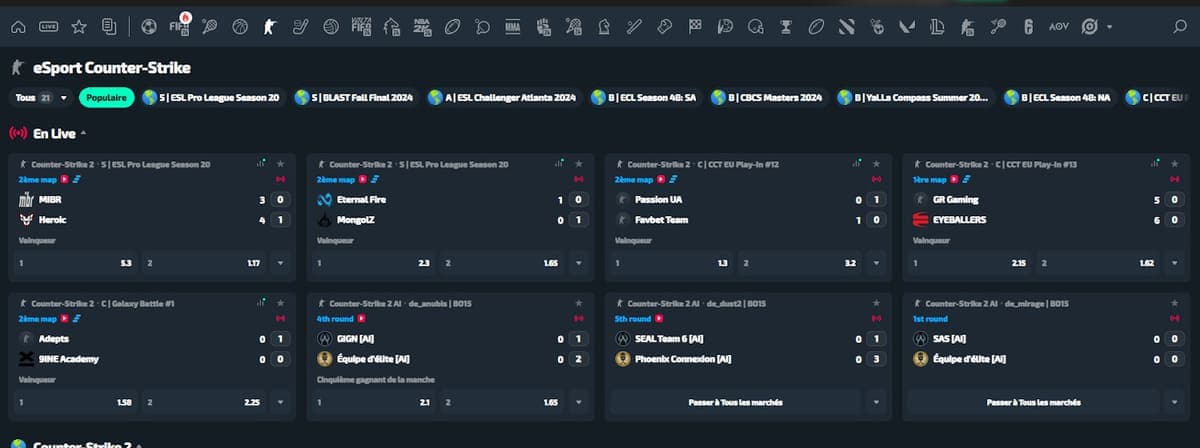The height and width of the screenshot is (448, 1200).
Task: Bet on Passion UA at odds 1.3
Action: (x=671, y=263)
